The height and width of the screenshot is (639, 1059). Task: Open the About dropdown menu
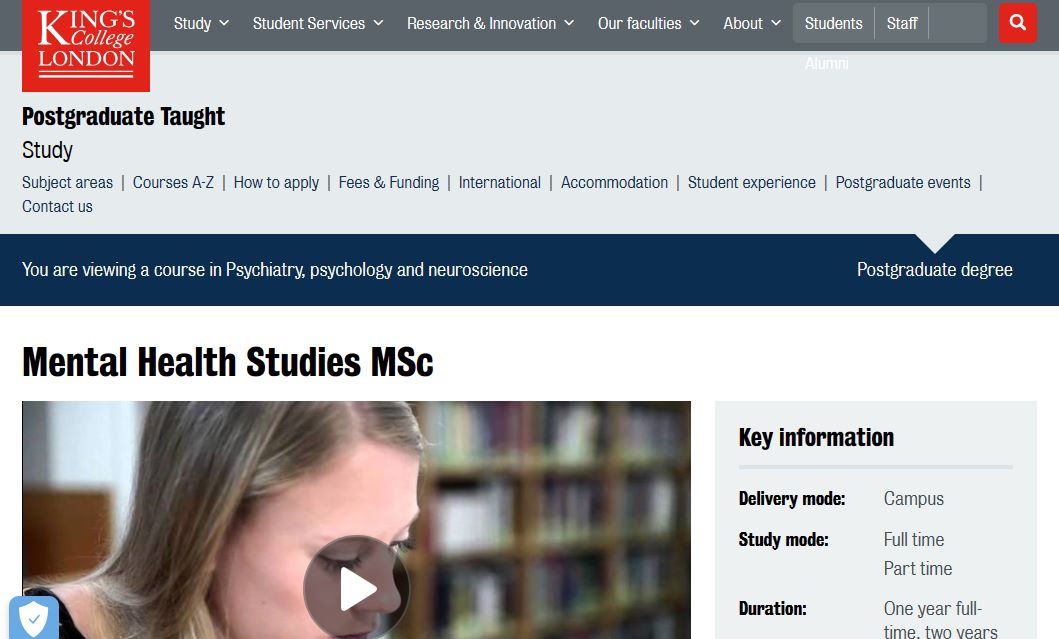pos(752,23)
